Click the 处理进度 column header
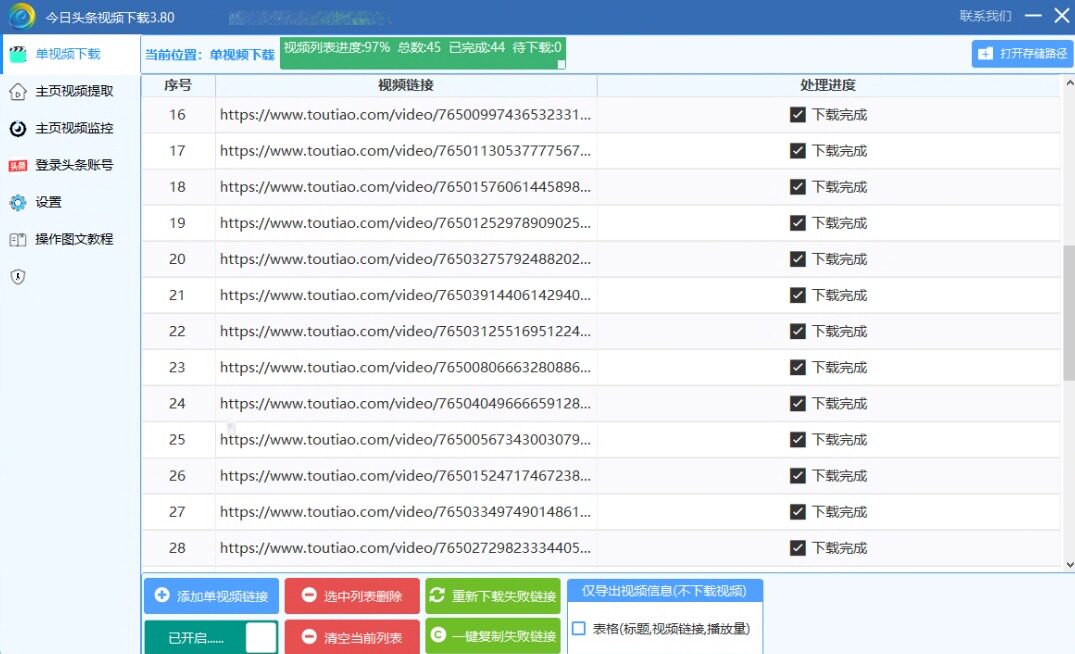This screenshot has height=654, width=1075. (x=828, y=85)
